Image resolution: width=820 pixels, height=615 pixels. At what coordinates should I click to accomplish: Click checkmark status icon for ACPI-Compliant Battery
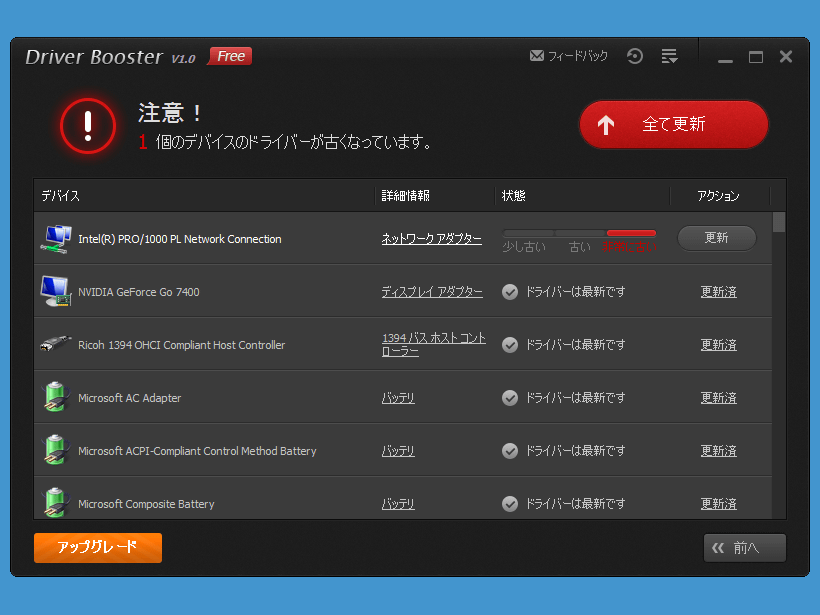coord(510,451)
